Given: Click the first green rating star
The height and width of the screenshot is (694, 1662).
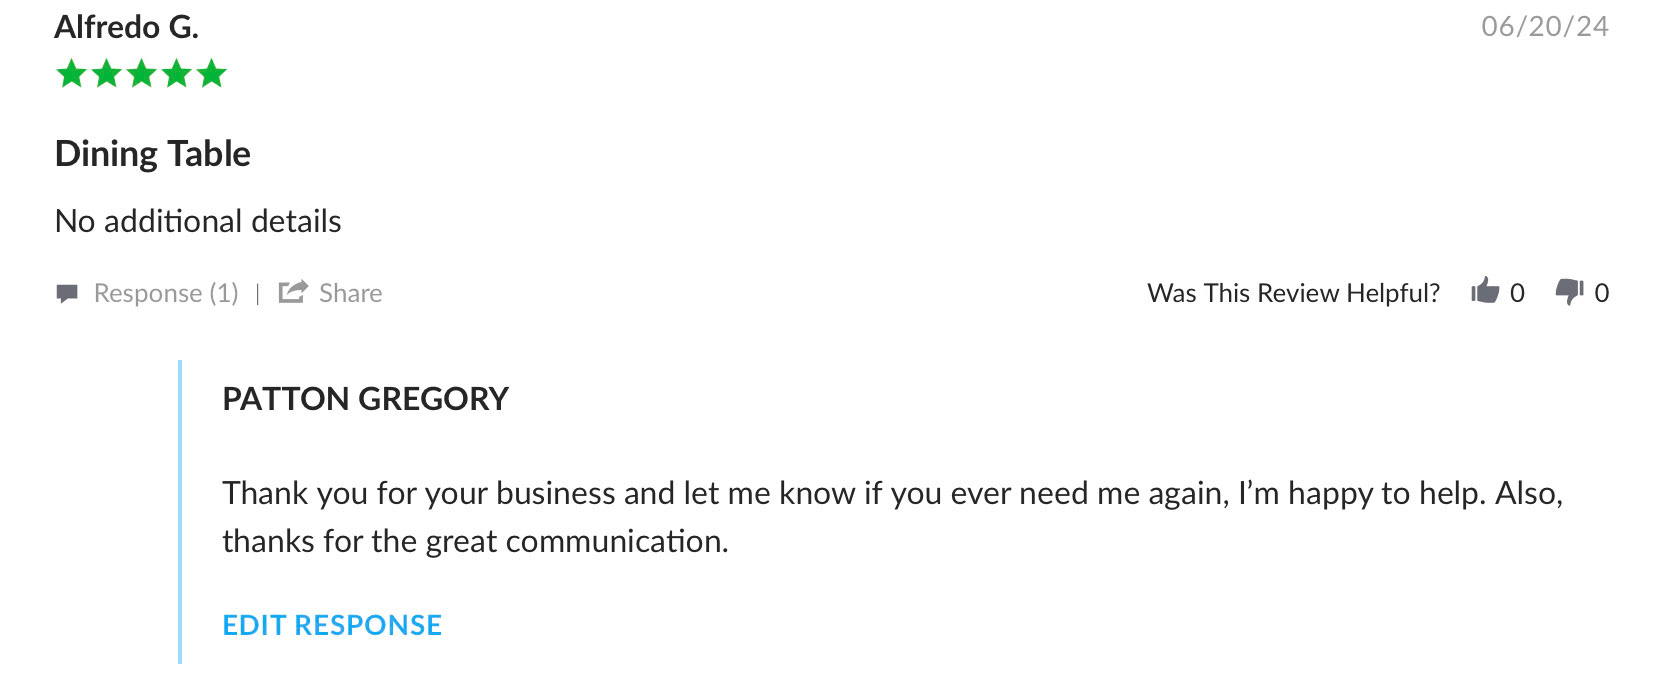Looking at the screenshot, I should click(x=72, y=74).
